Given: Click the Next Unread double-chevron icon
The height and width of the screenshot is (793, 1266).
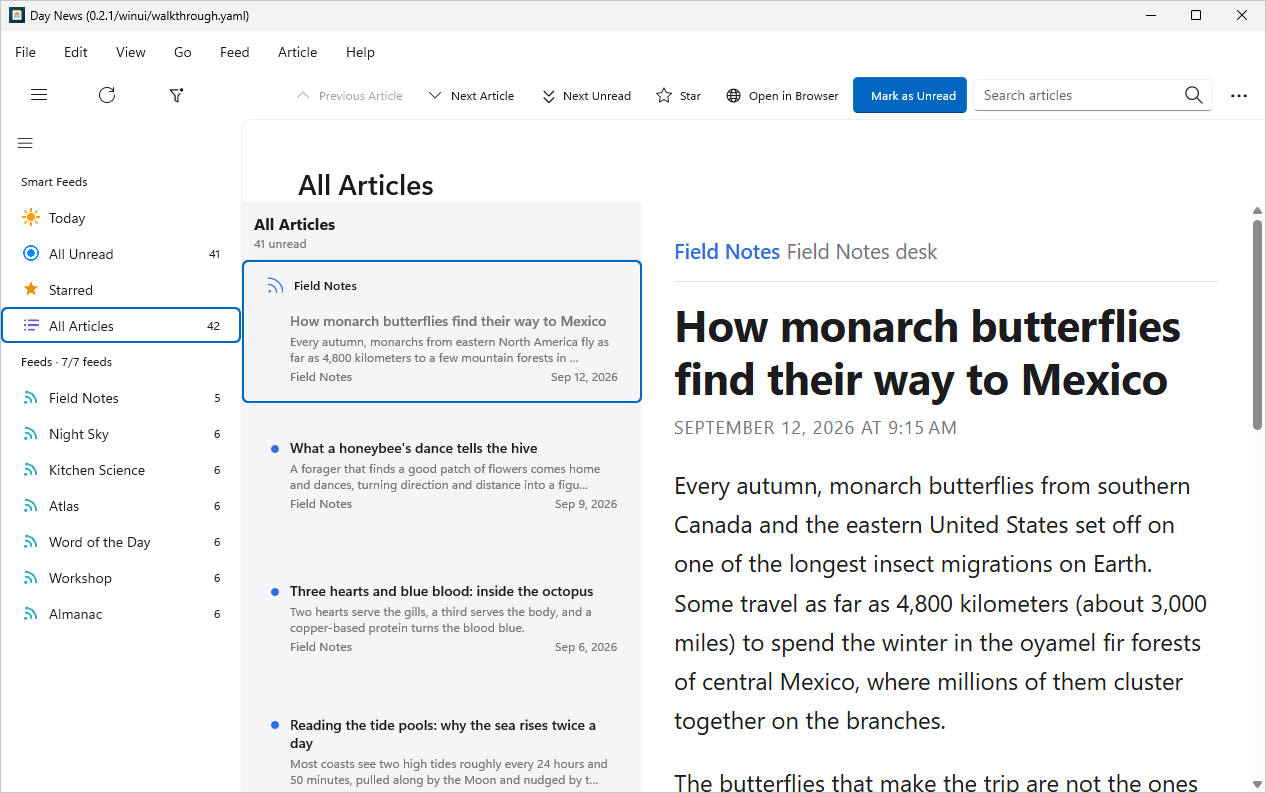Looking at the screenshot, I should click(548, 96).
